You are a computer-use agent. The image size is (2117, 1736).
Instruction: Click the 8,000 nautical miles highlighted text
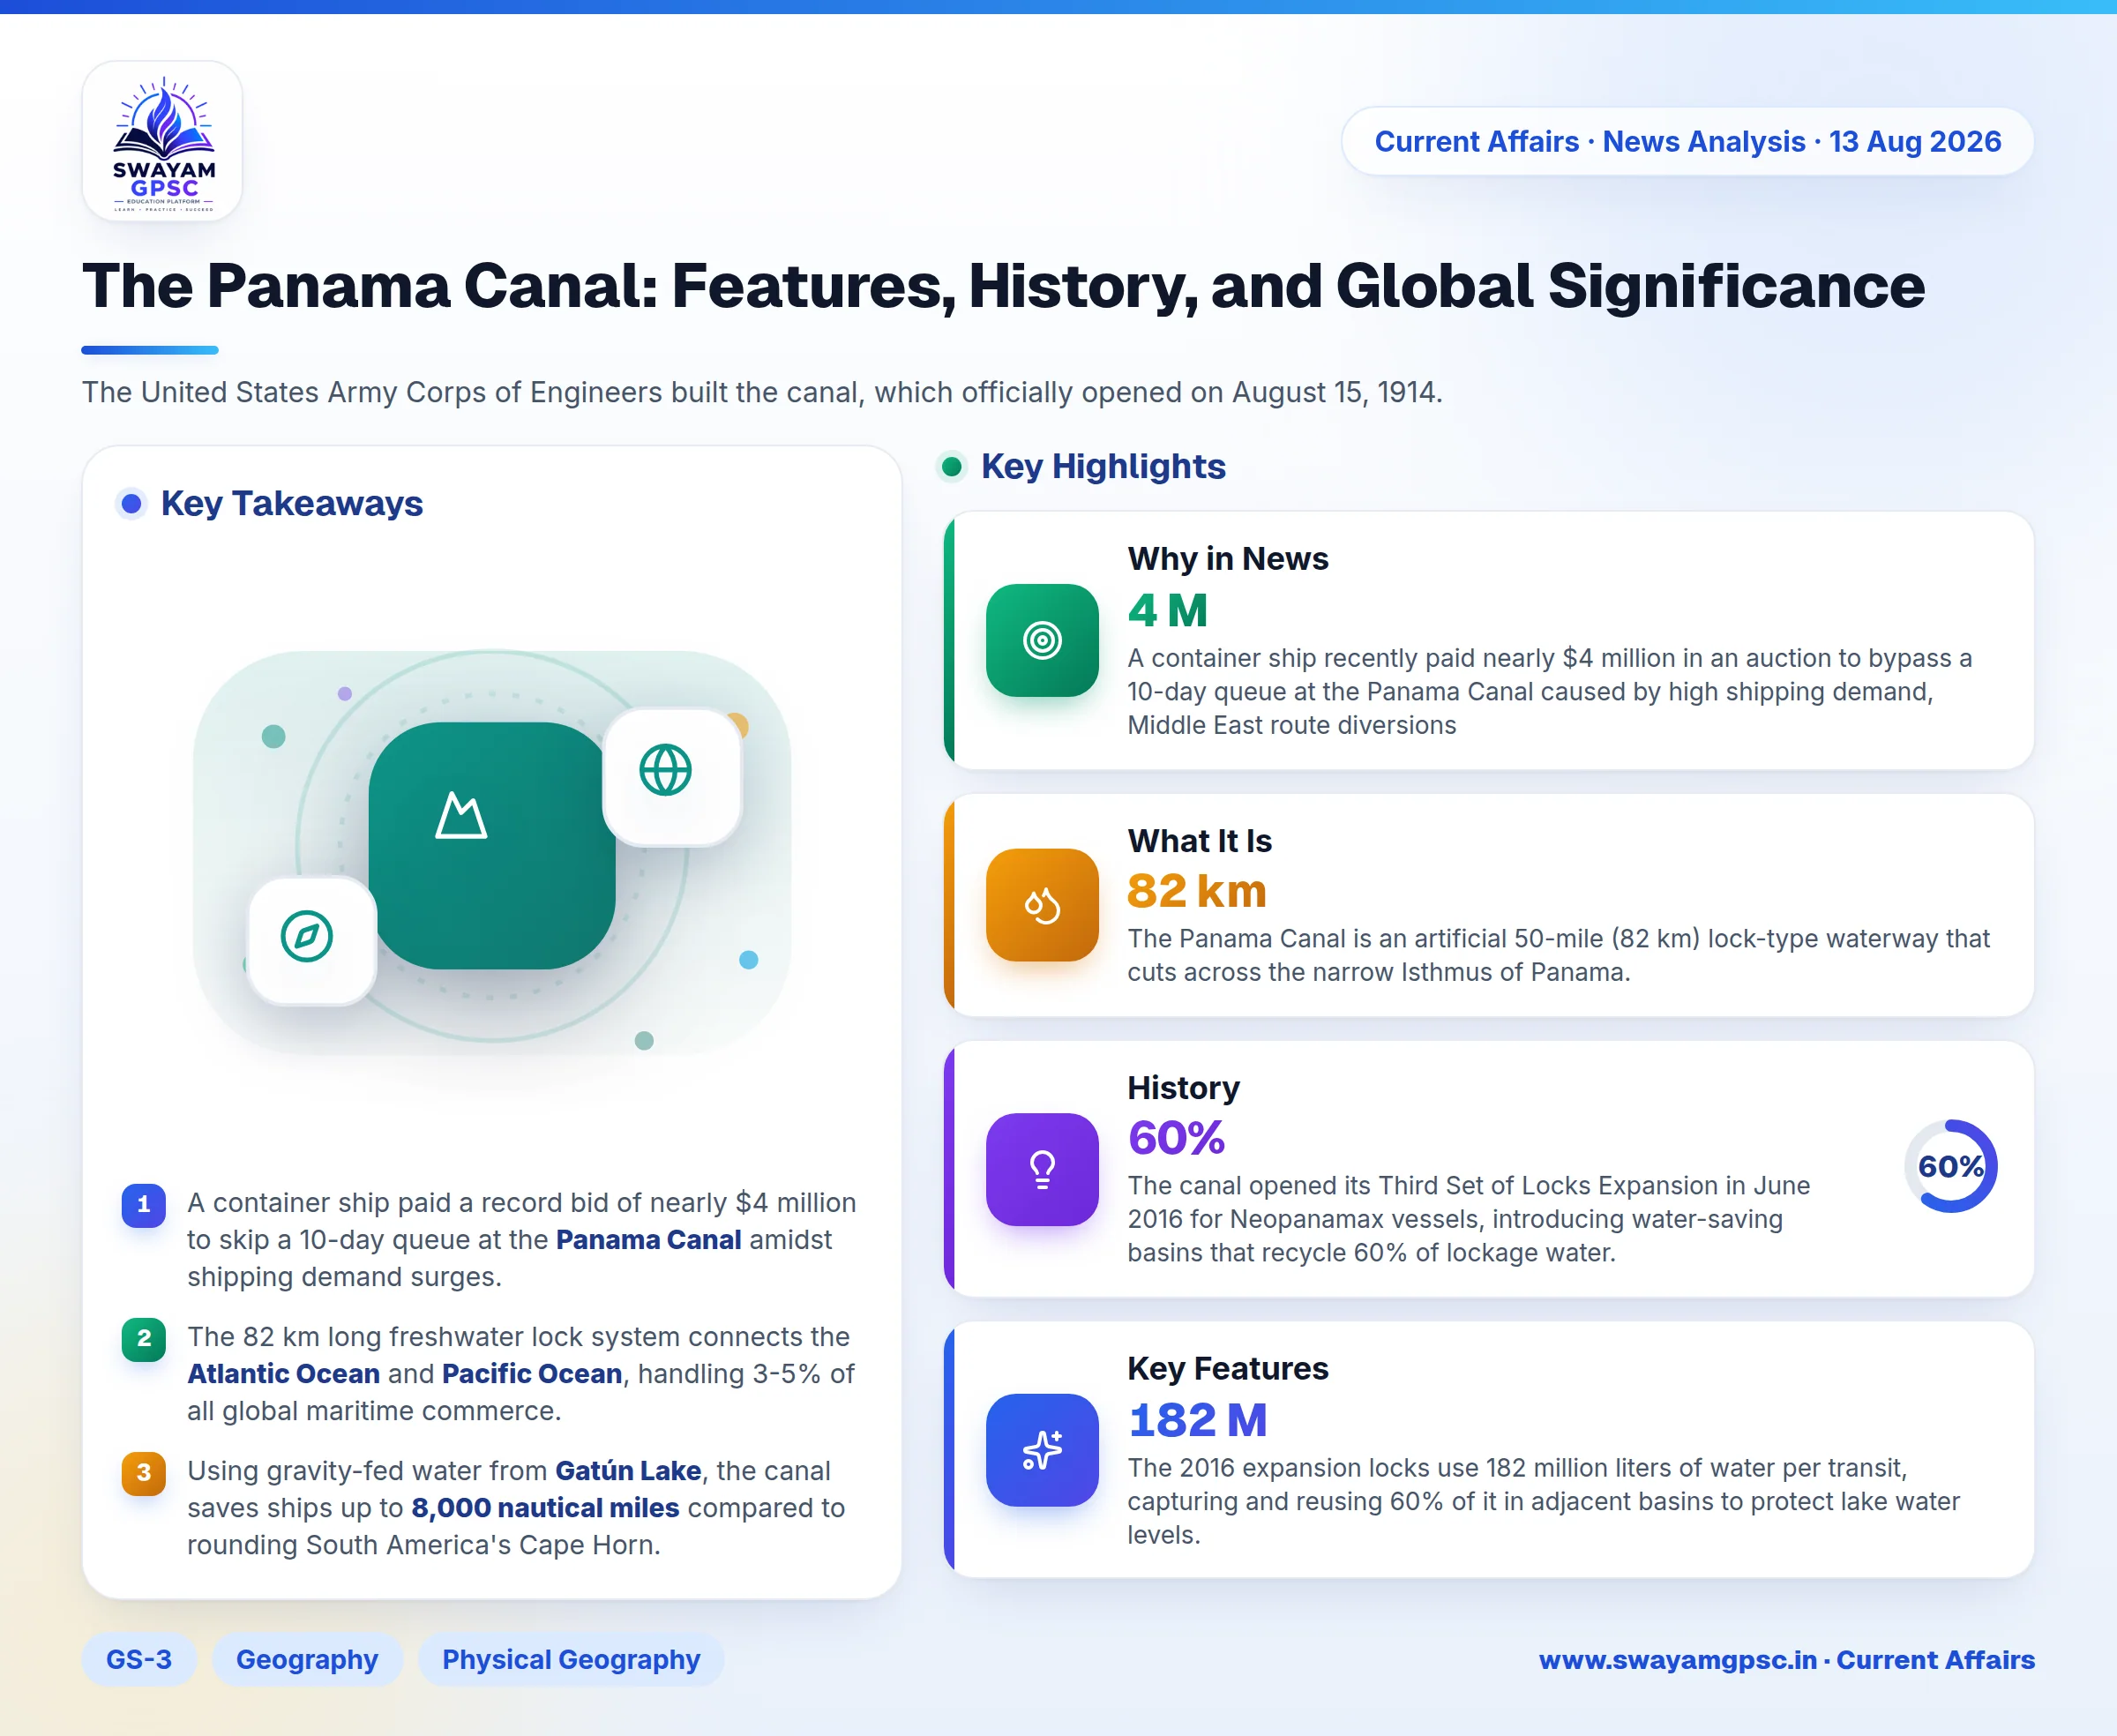coord(545,1507)
